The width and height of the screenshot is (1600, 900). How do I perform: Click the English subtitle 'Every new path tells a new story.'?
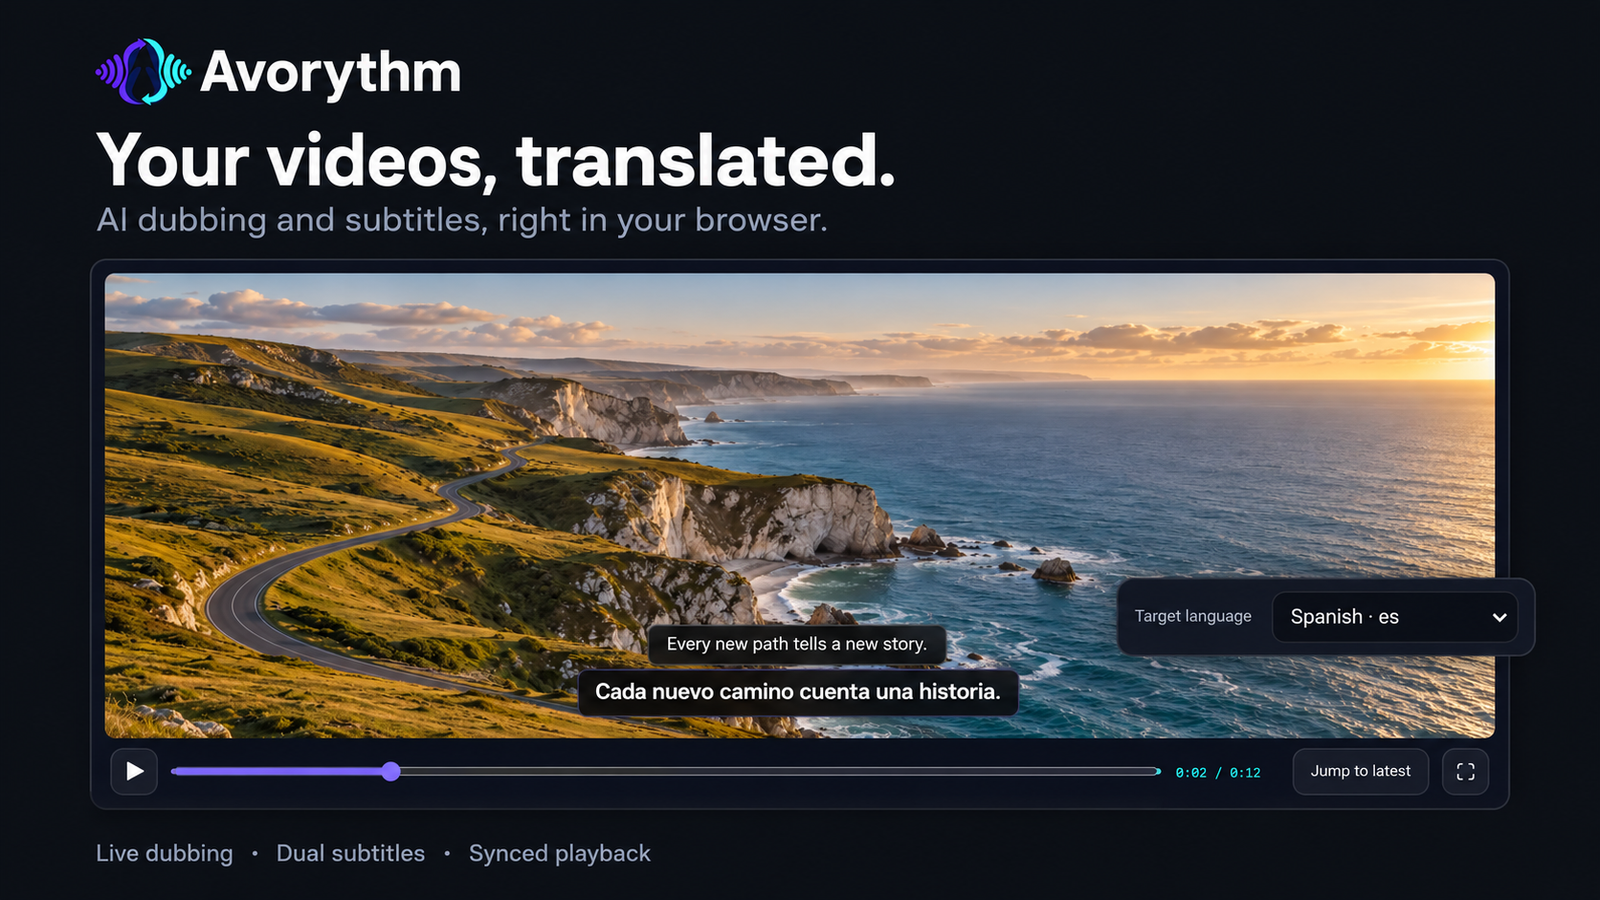[x=797, y=644]
